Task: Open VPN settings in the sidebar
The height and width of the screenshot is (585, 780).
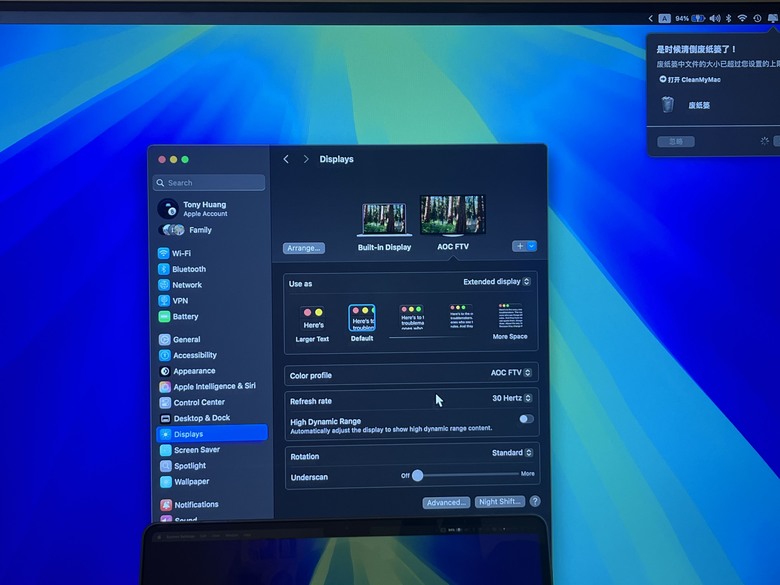Action: 173,301
